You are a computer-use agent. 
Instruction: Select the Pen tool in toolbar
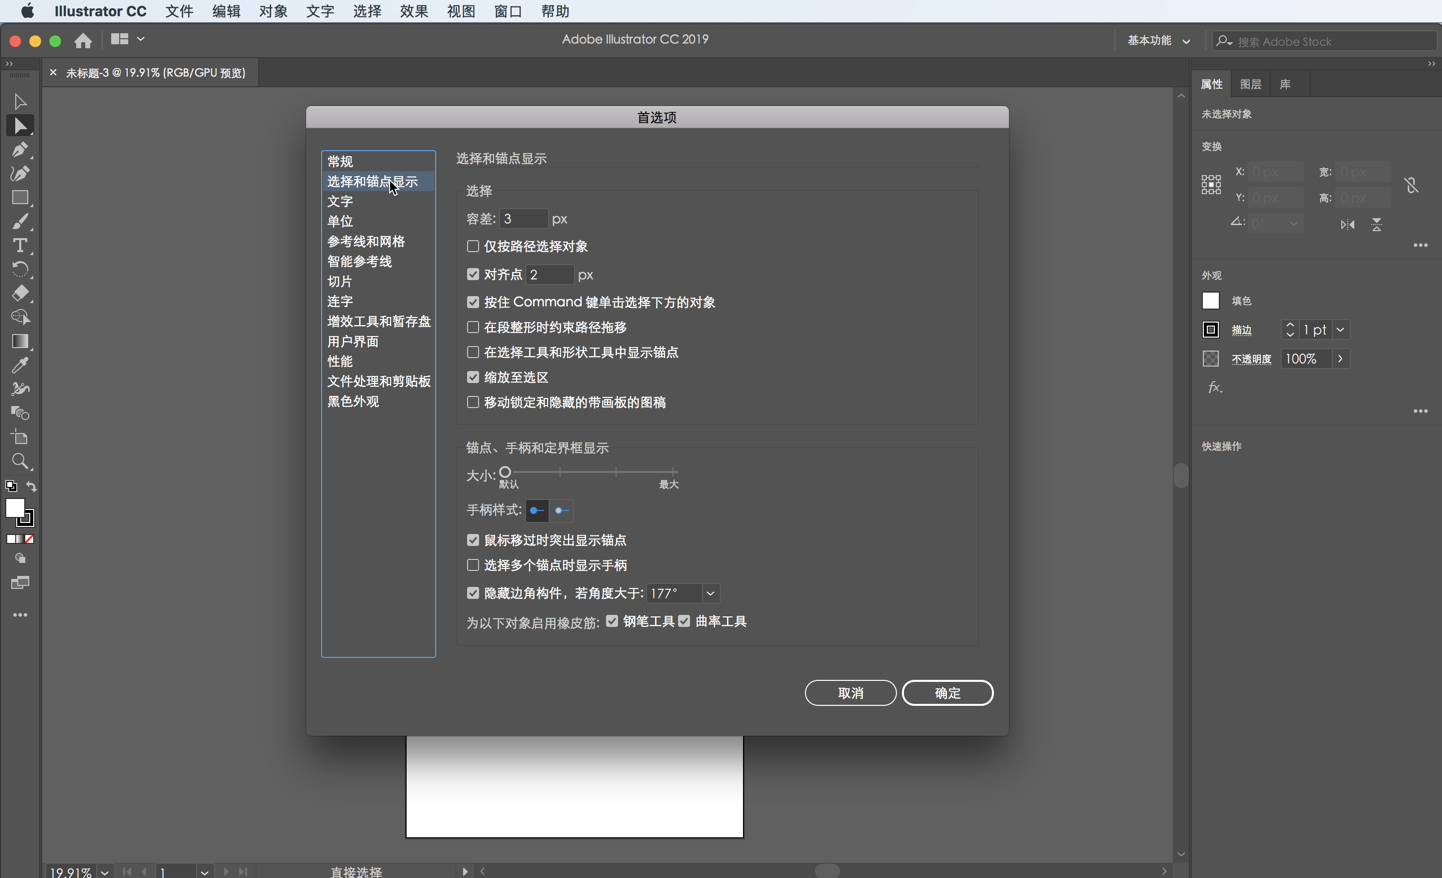pos(20,150)
